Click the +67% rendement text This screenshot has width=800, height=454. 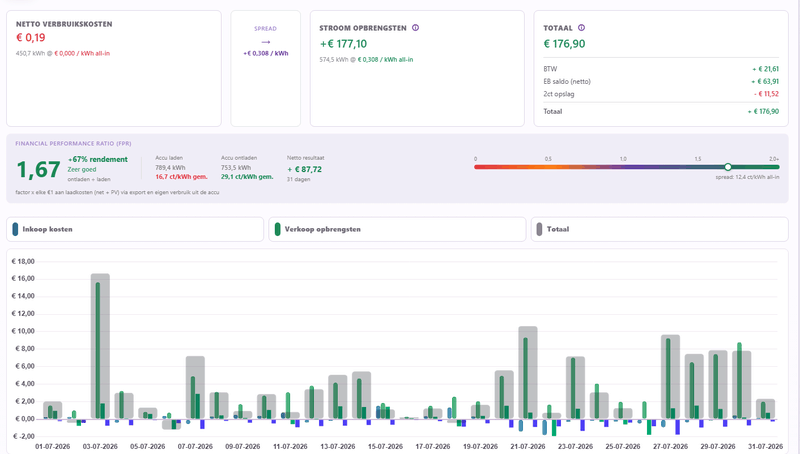click(x=97, y=159)
